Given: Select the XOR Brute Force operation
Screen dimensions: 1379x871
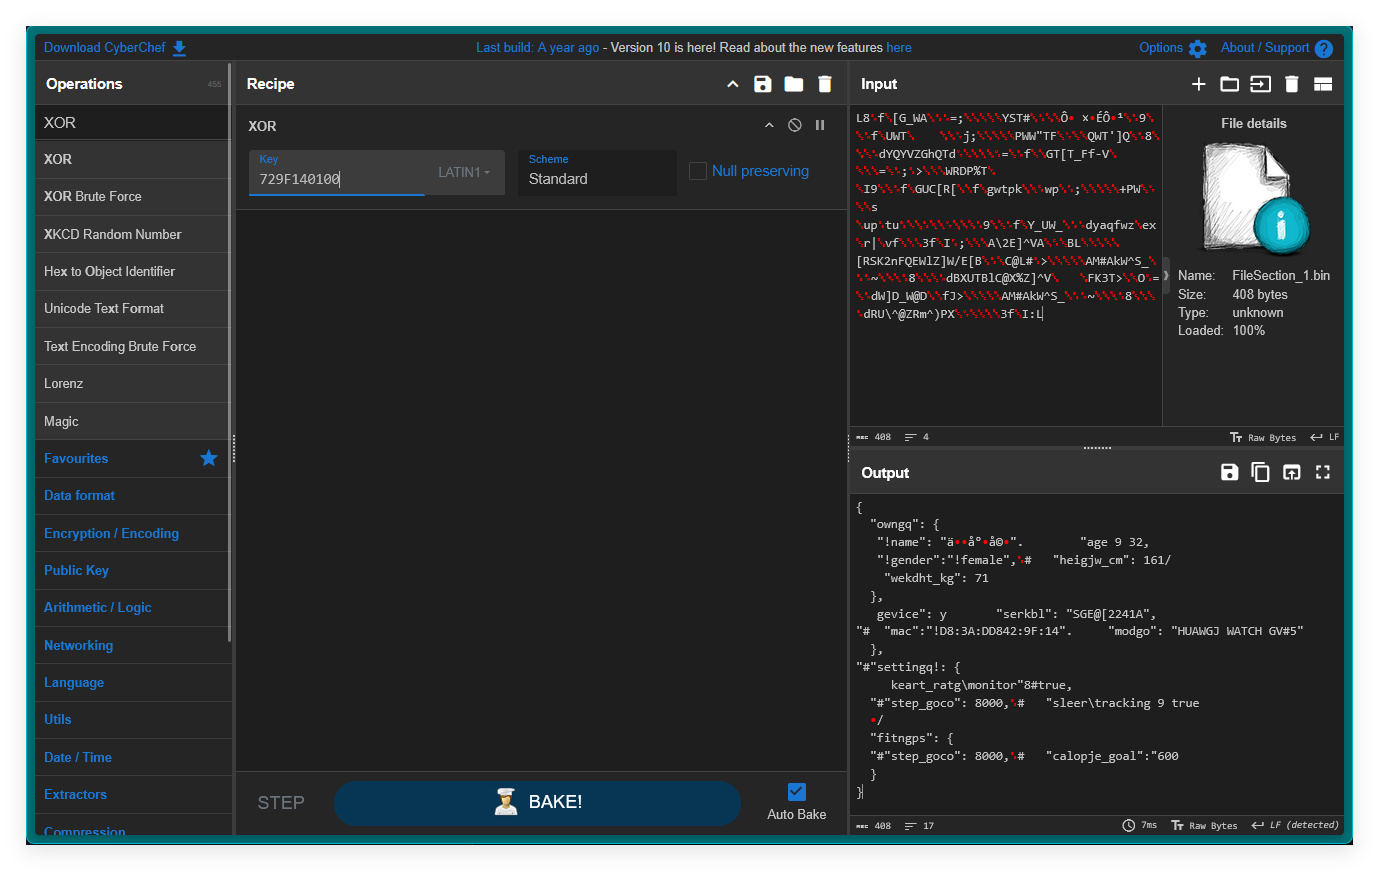Looking at the screenshot, I should 133,197.
